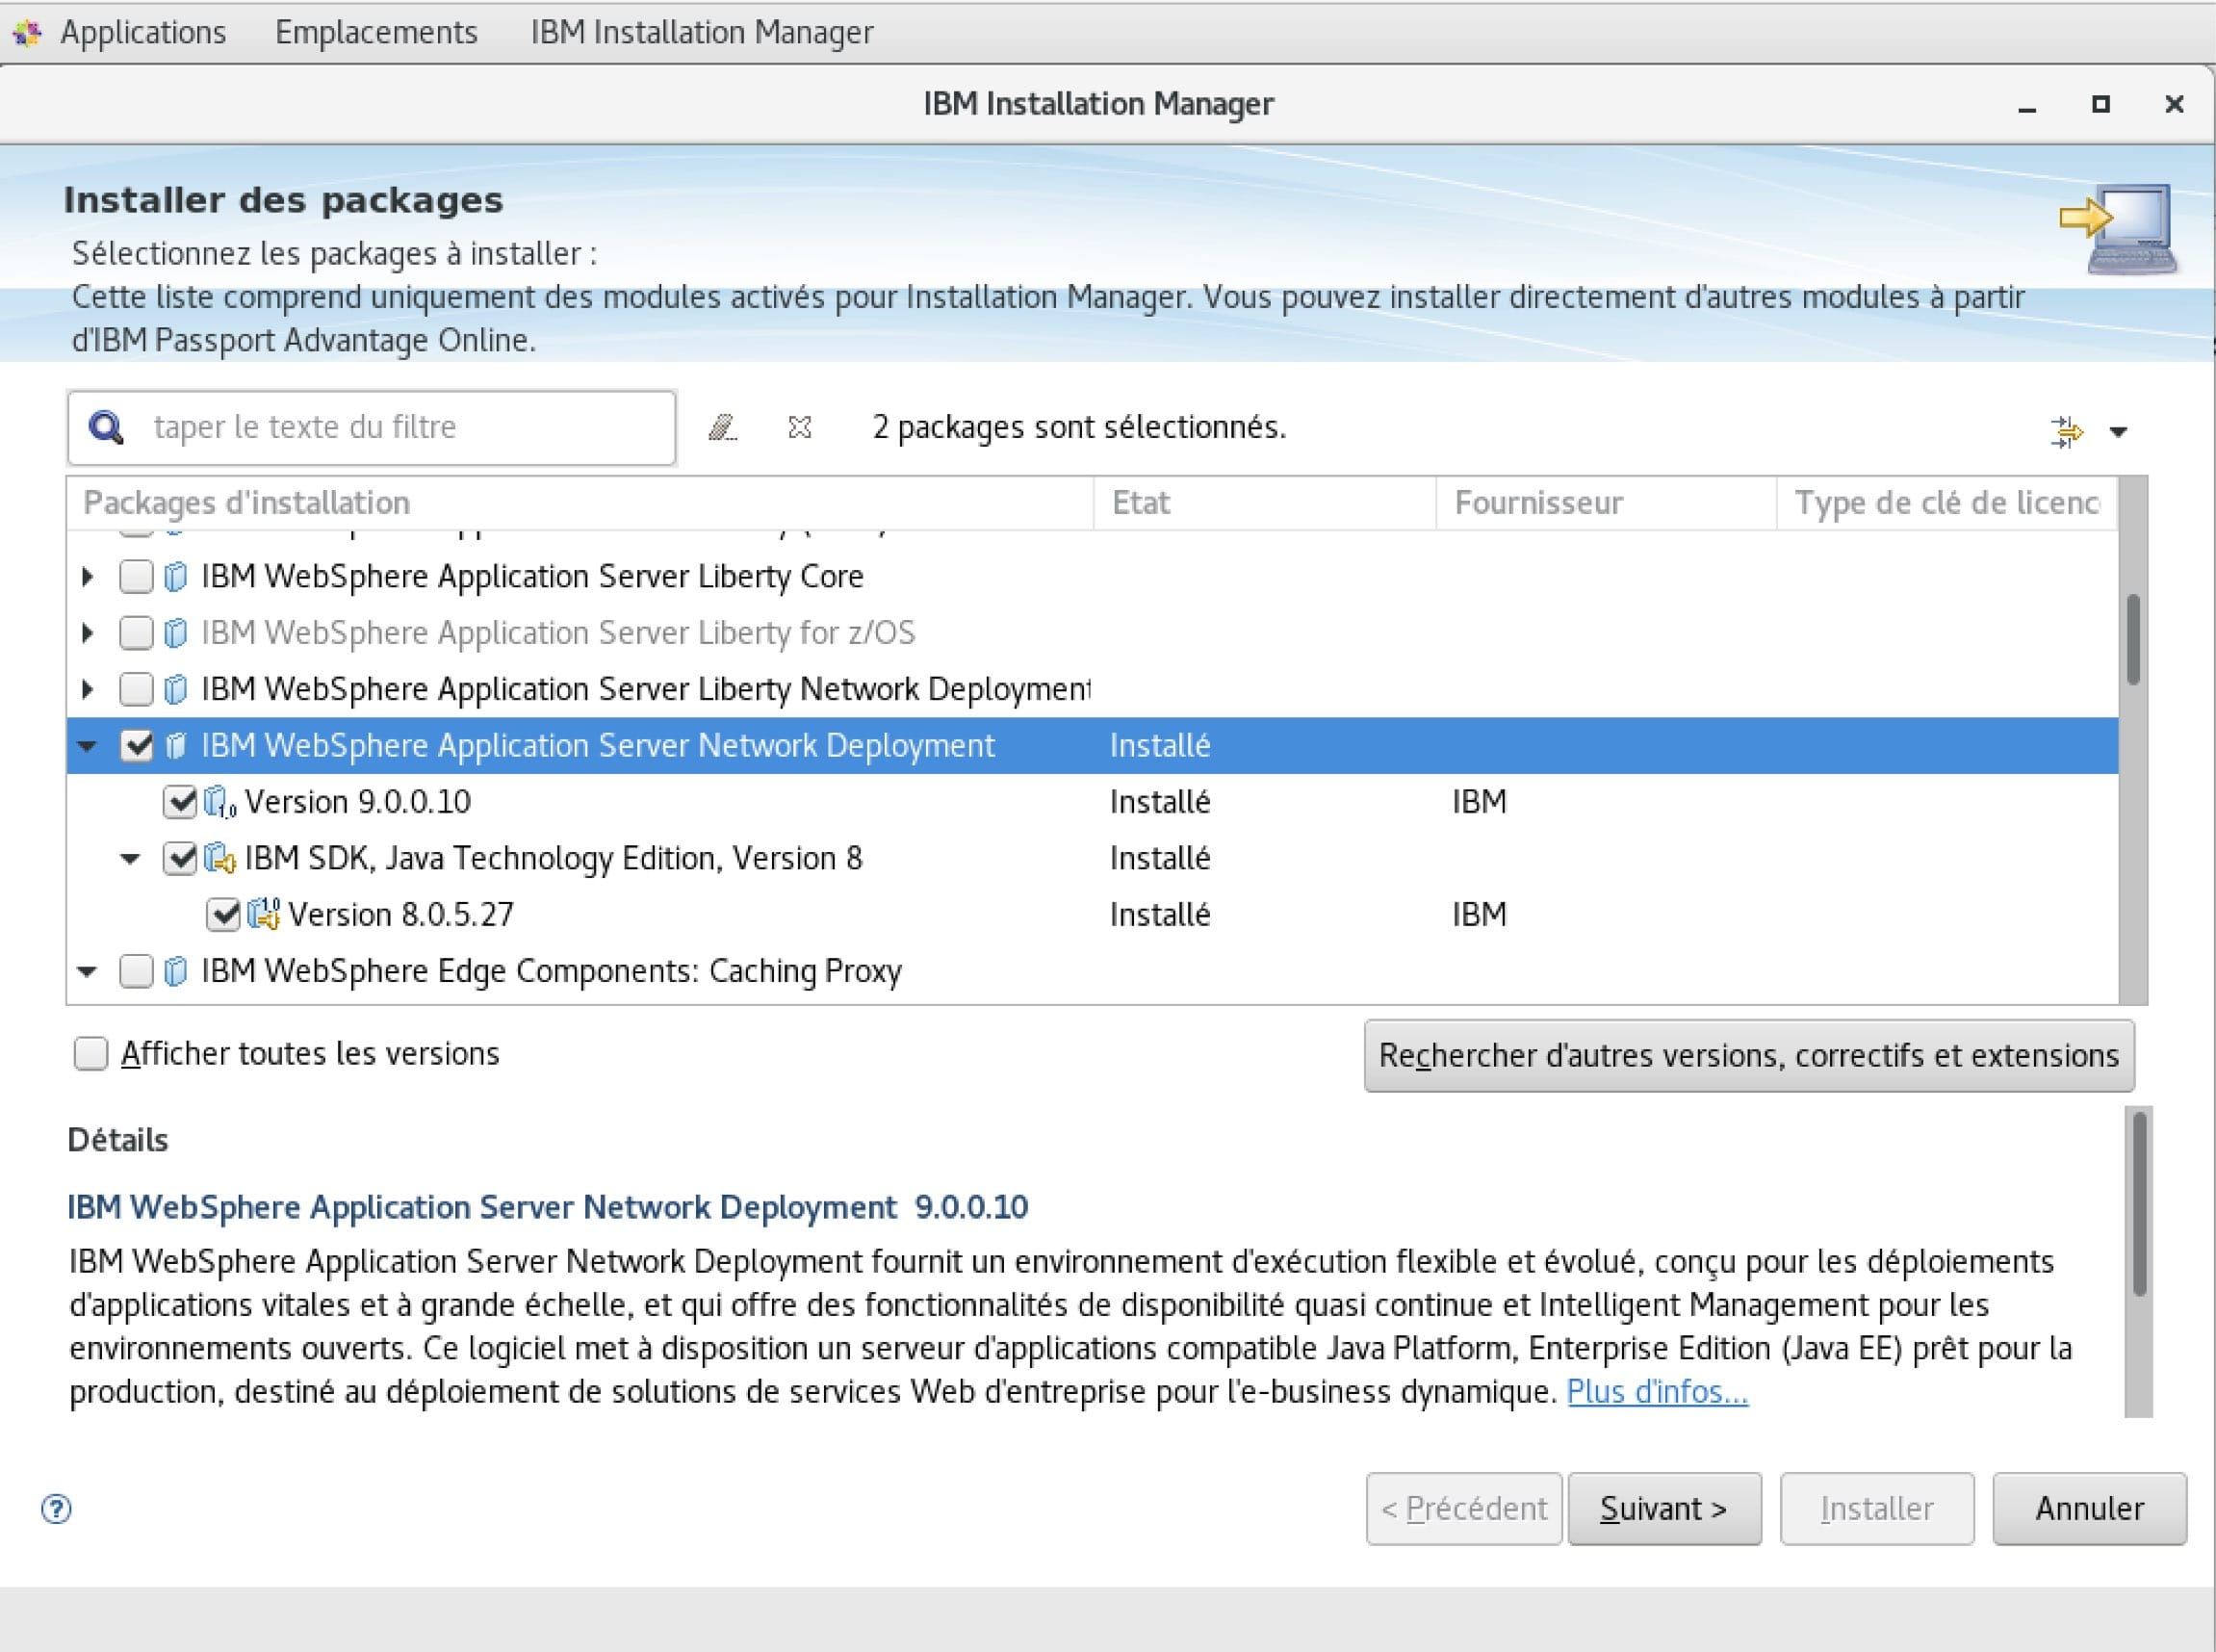Enable Afficher toutes les versions
The image size is (2216, 1652).
91,1053
